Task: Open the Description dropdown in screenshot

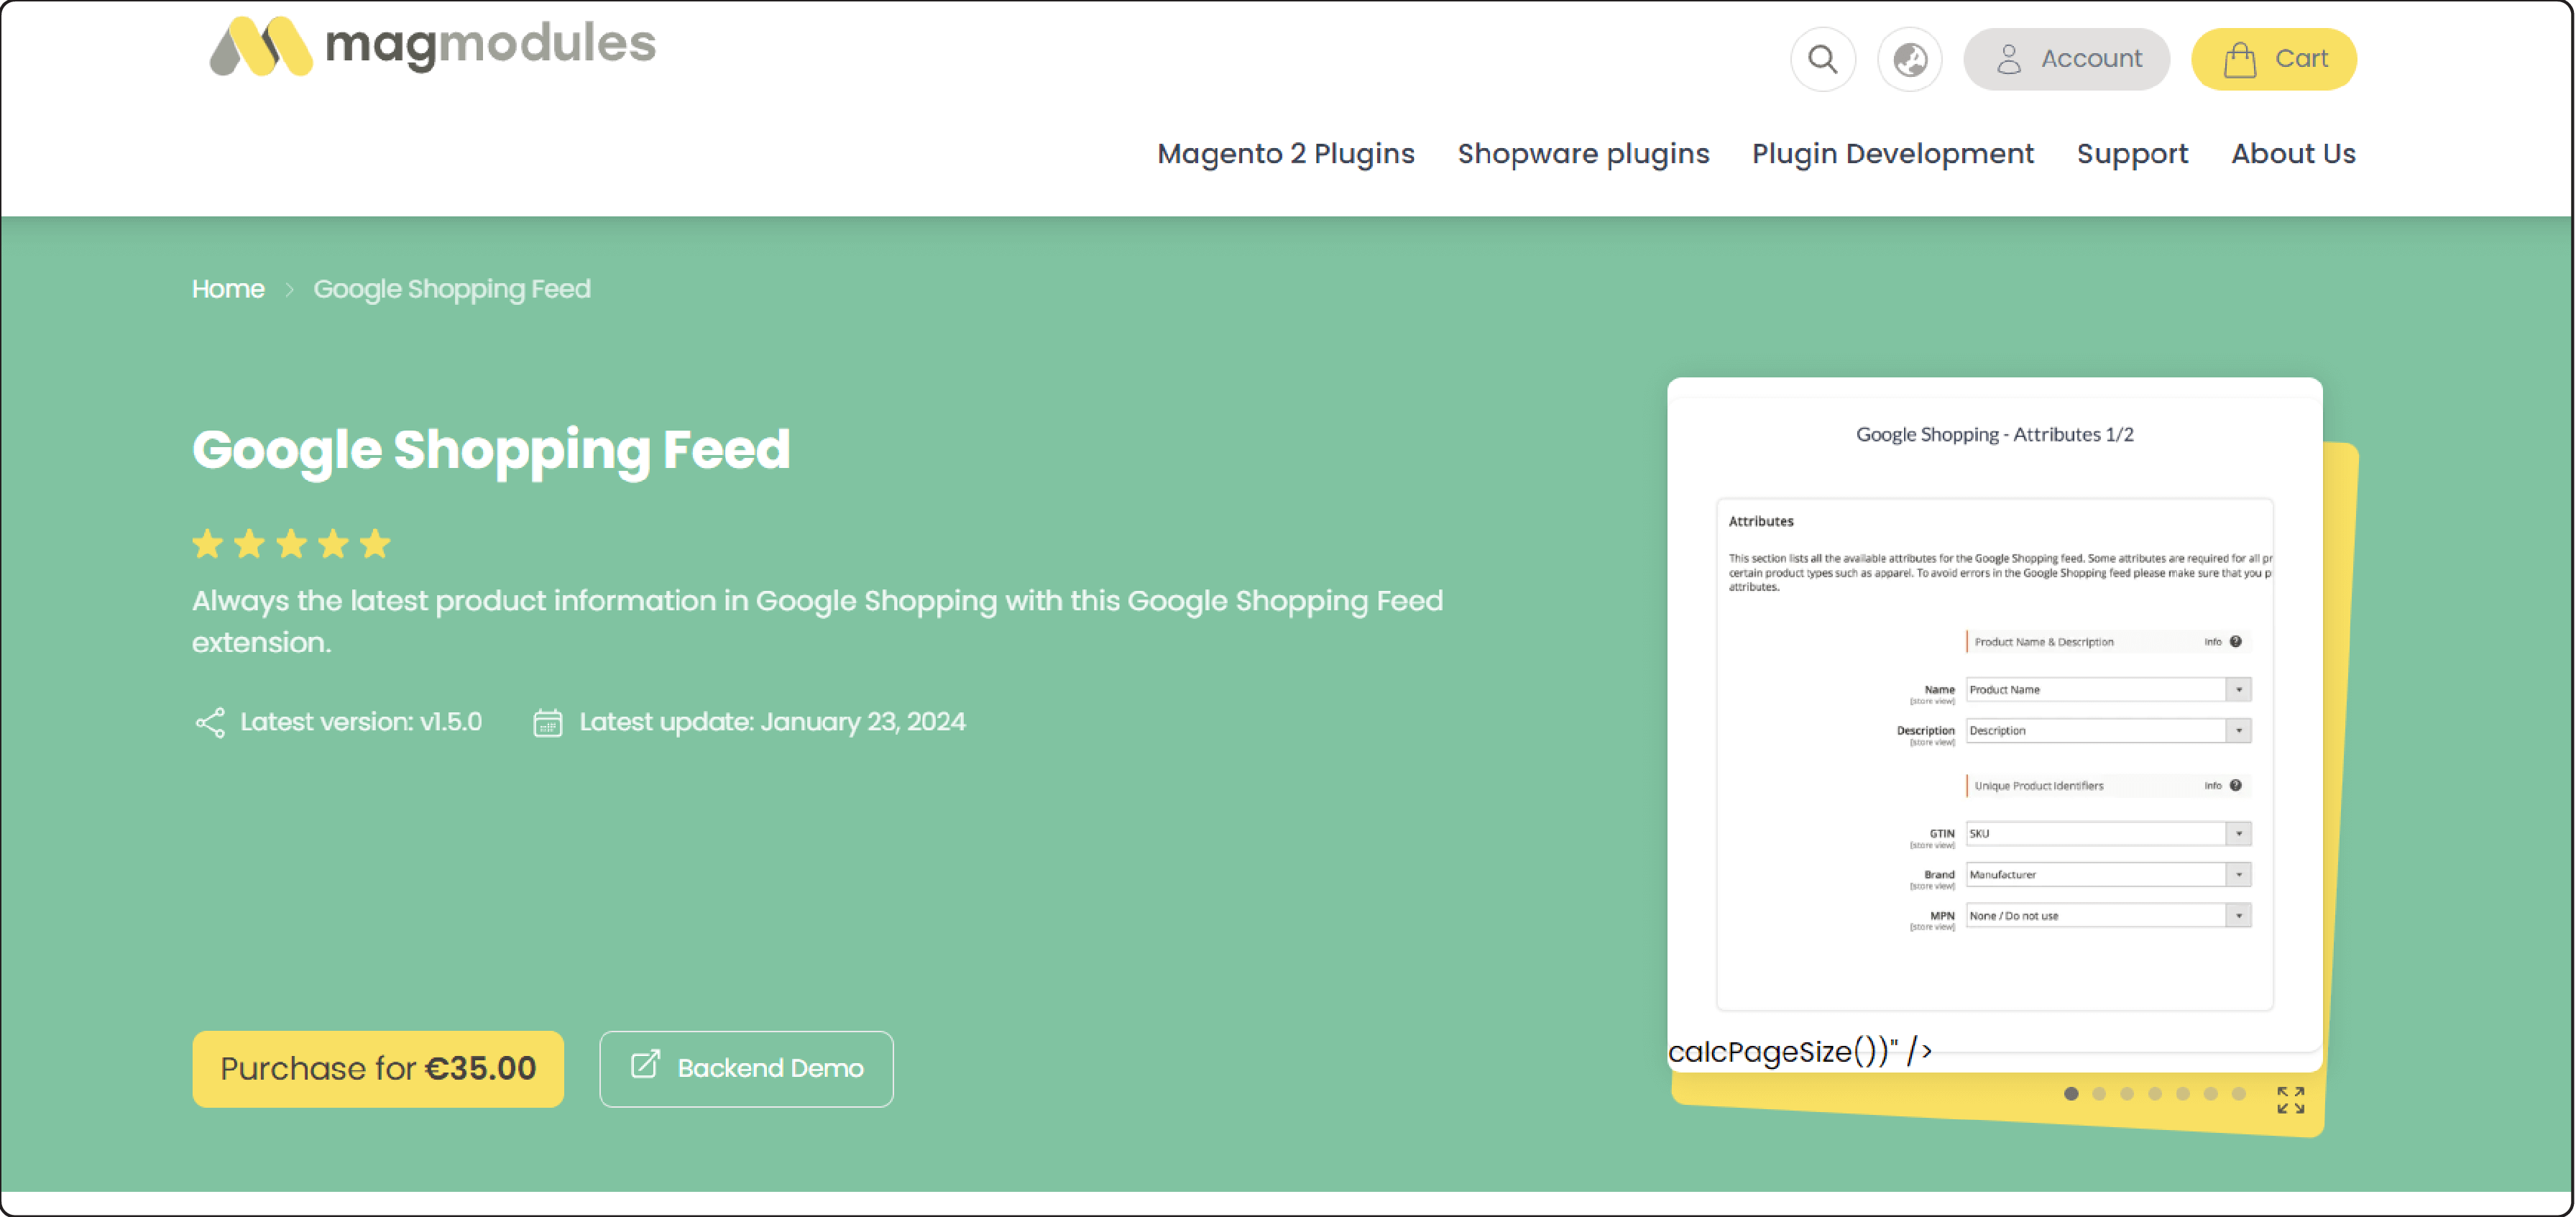Action: pyautogui.click(x=2108, y=731)
